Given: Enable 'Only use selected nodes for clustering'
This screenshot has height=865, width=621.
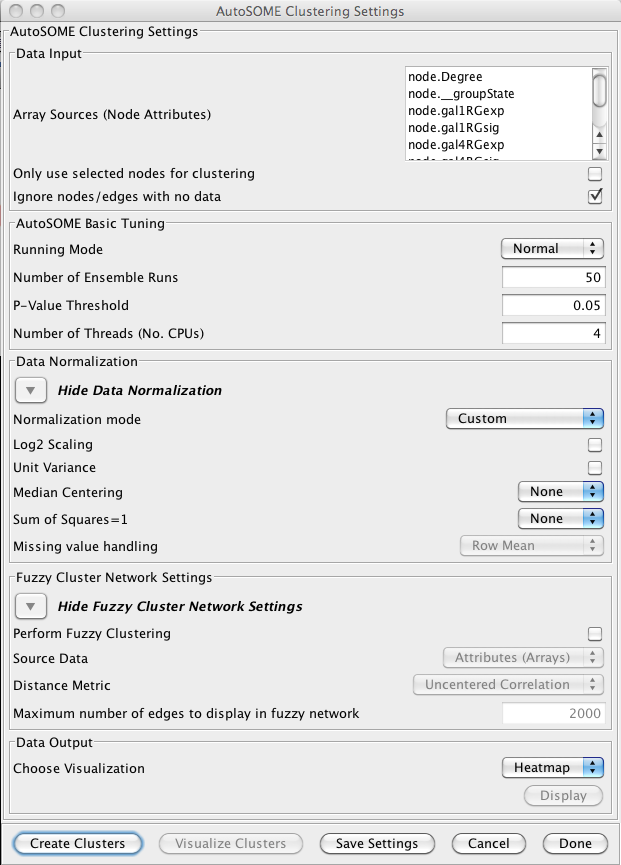Looking at the screenshot, I should coord(595,174).
